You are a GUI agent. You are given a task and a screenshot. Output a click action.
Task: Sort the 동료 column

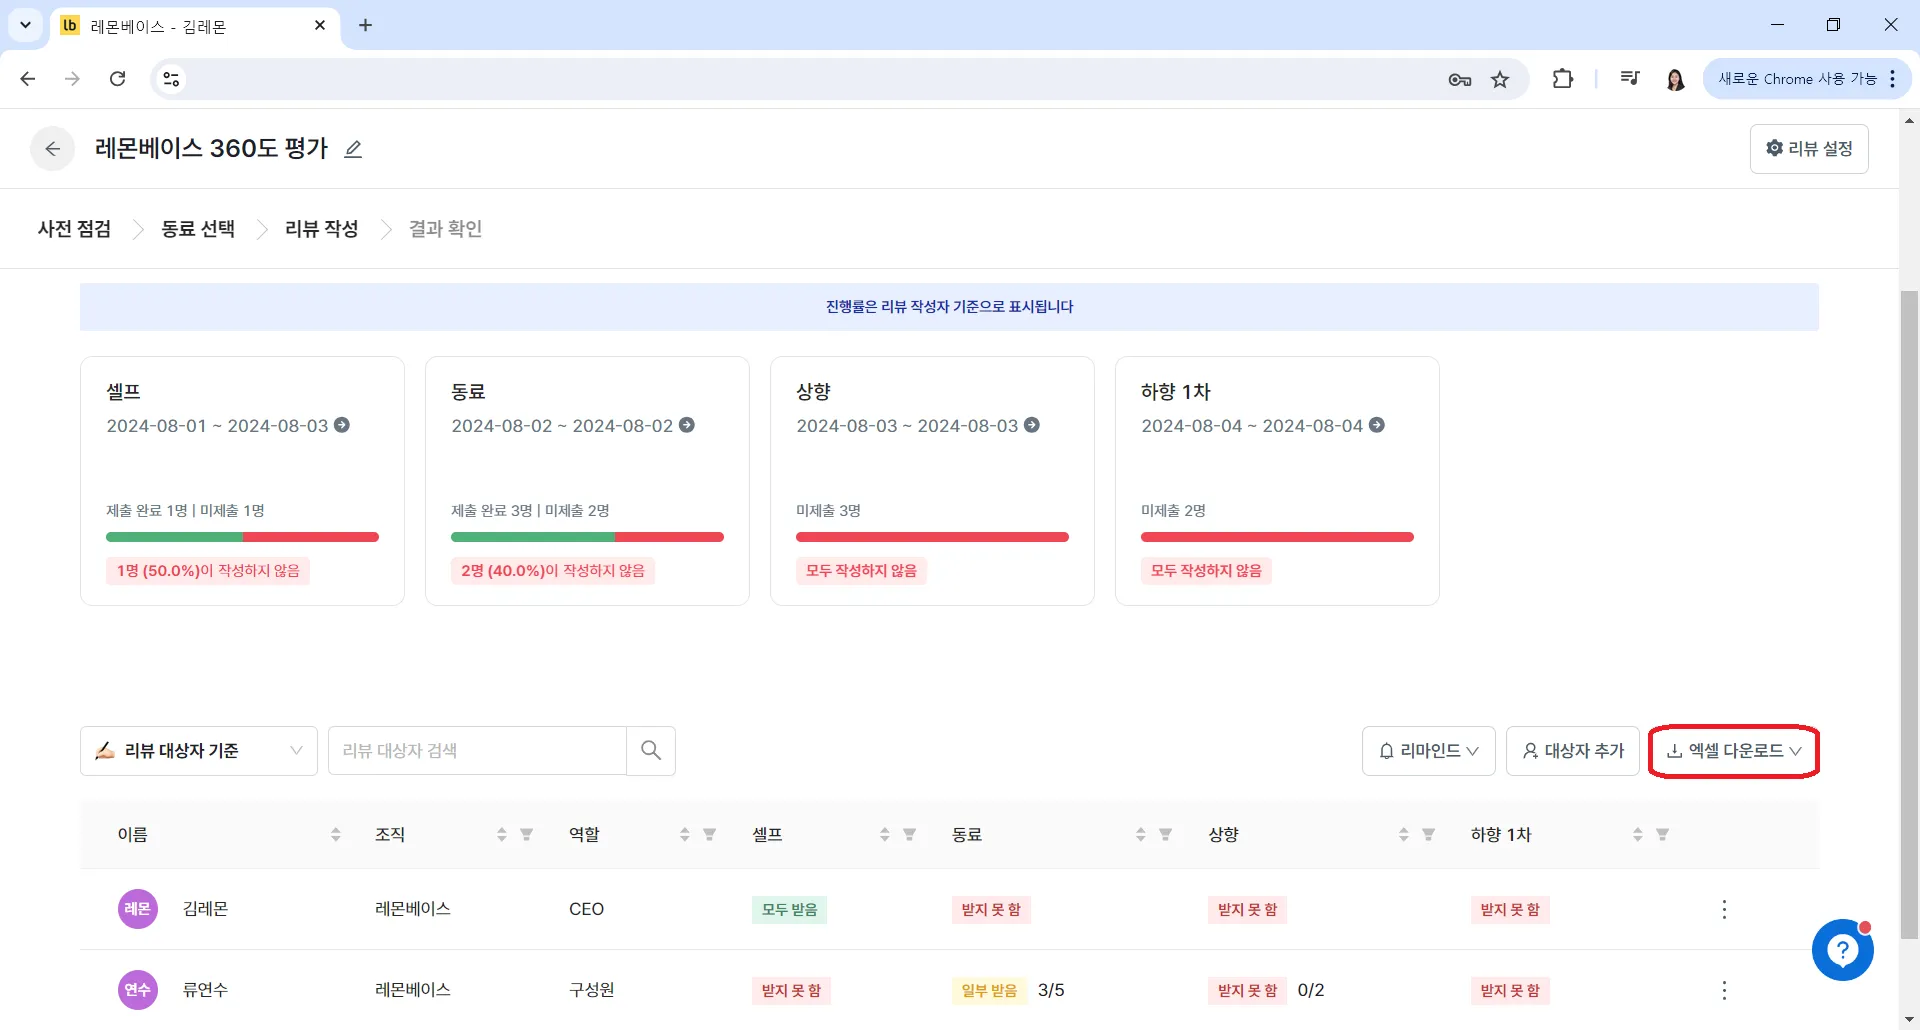pyautogui.click(x=1141, y=835)
